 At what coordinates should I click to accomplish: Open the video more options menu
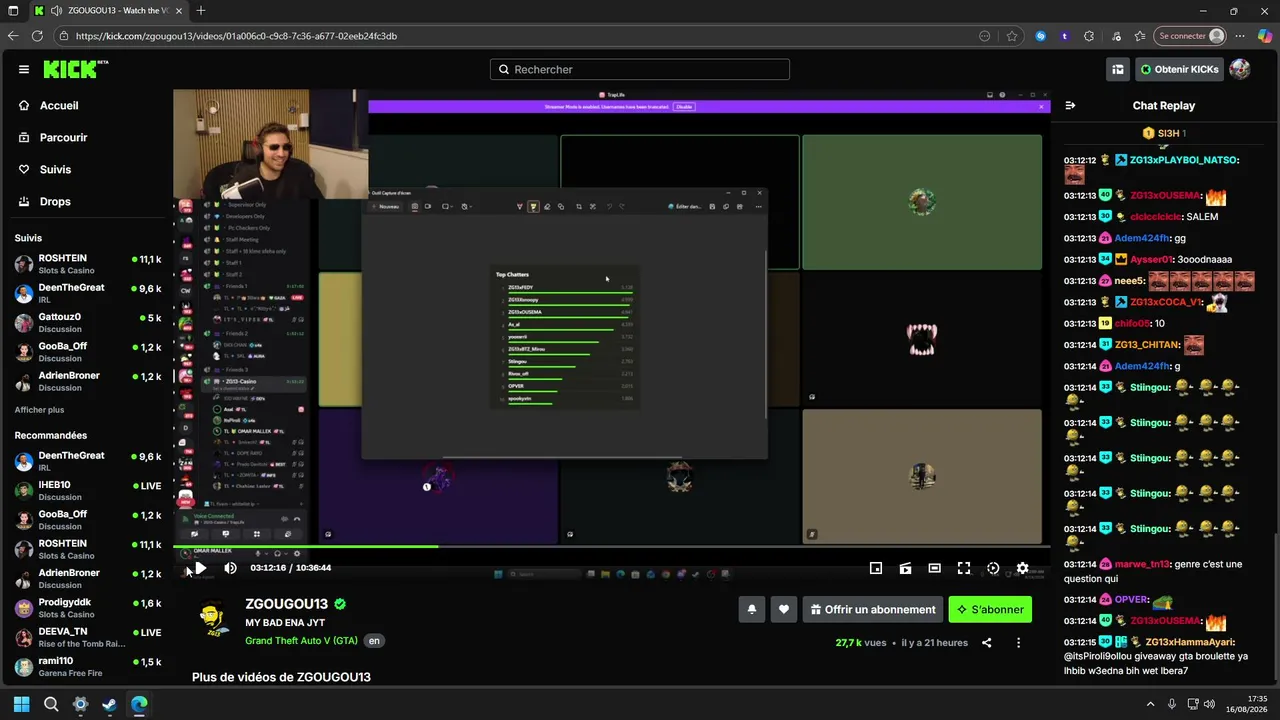click(x=1019, y=643)
